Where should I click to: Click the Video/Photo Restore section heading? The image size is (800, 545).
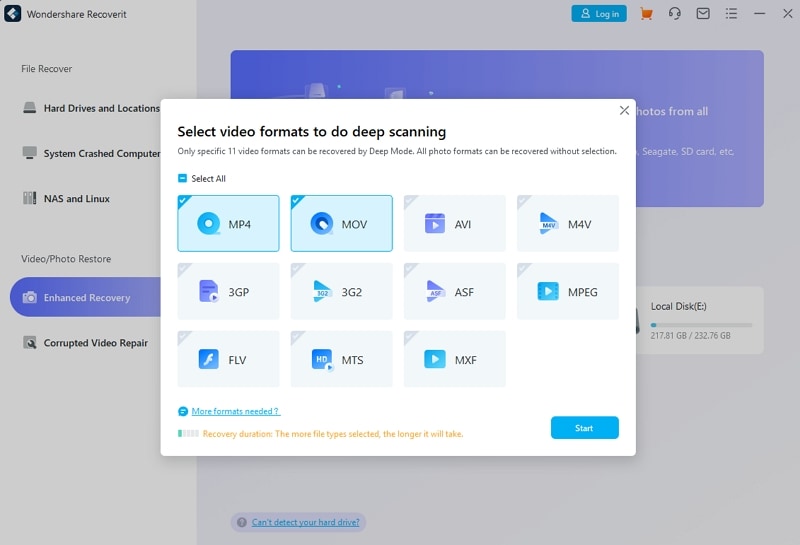[x=66, y=259]
